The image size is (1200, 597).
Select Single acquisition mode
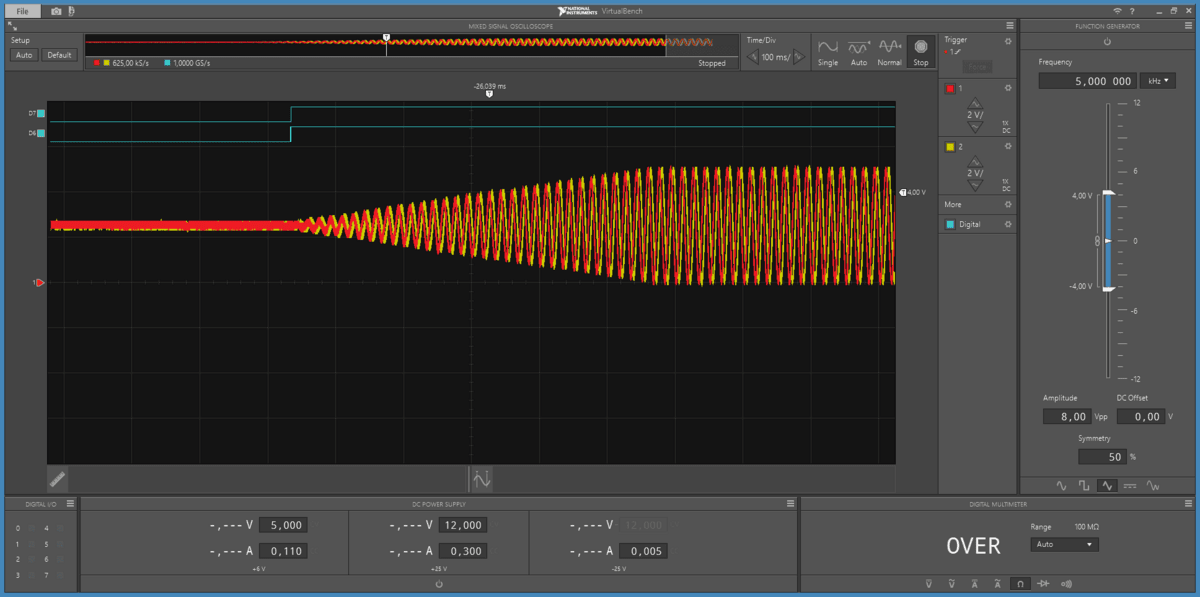pos(828,52)
